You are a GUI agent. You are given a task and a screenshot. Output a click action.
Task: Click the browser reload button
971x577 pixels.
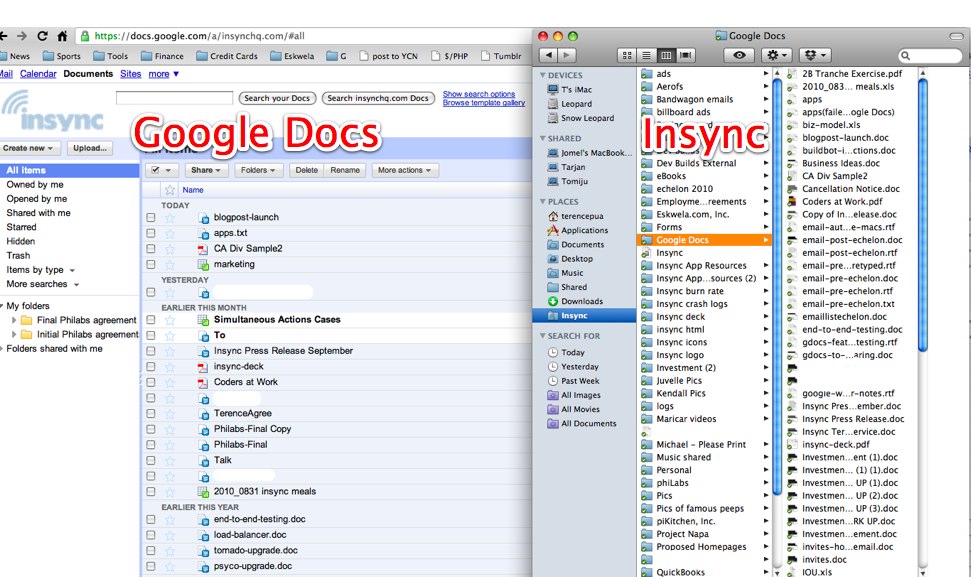[41, 35]
